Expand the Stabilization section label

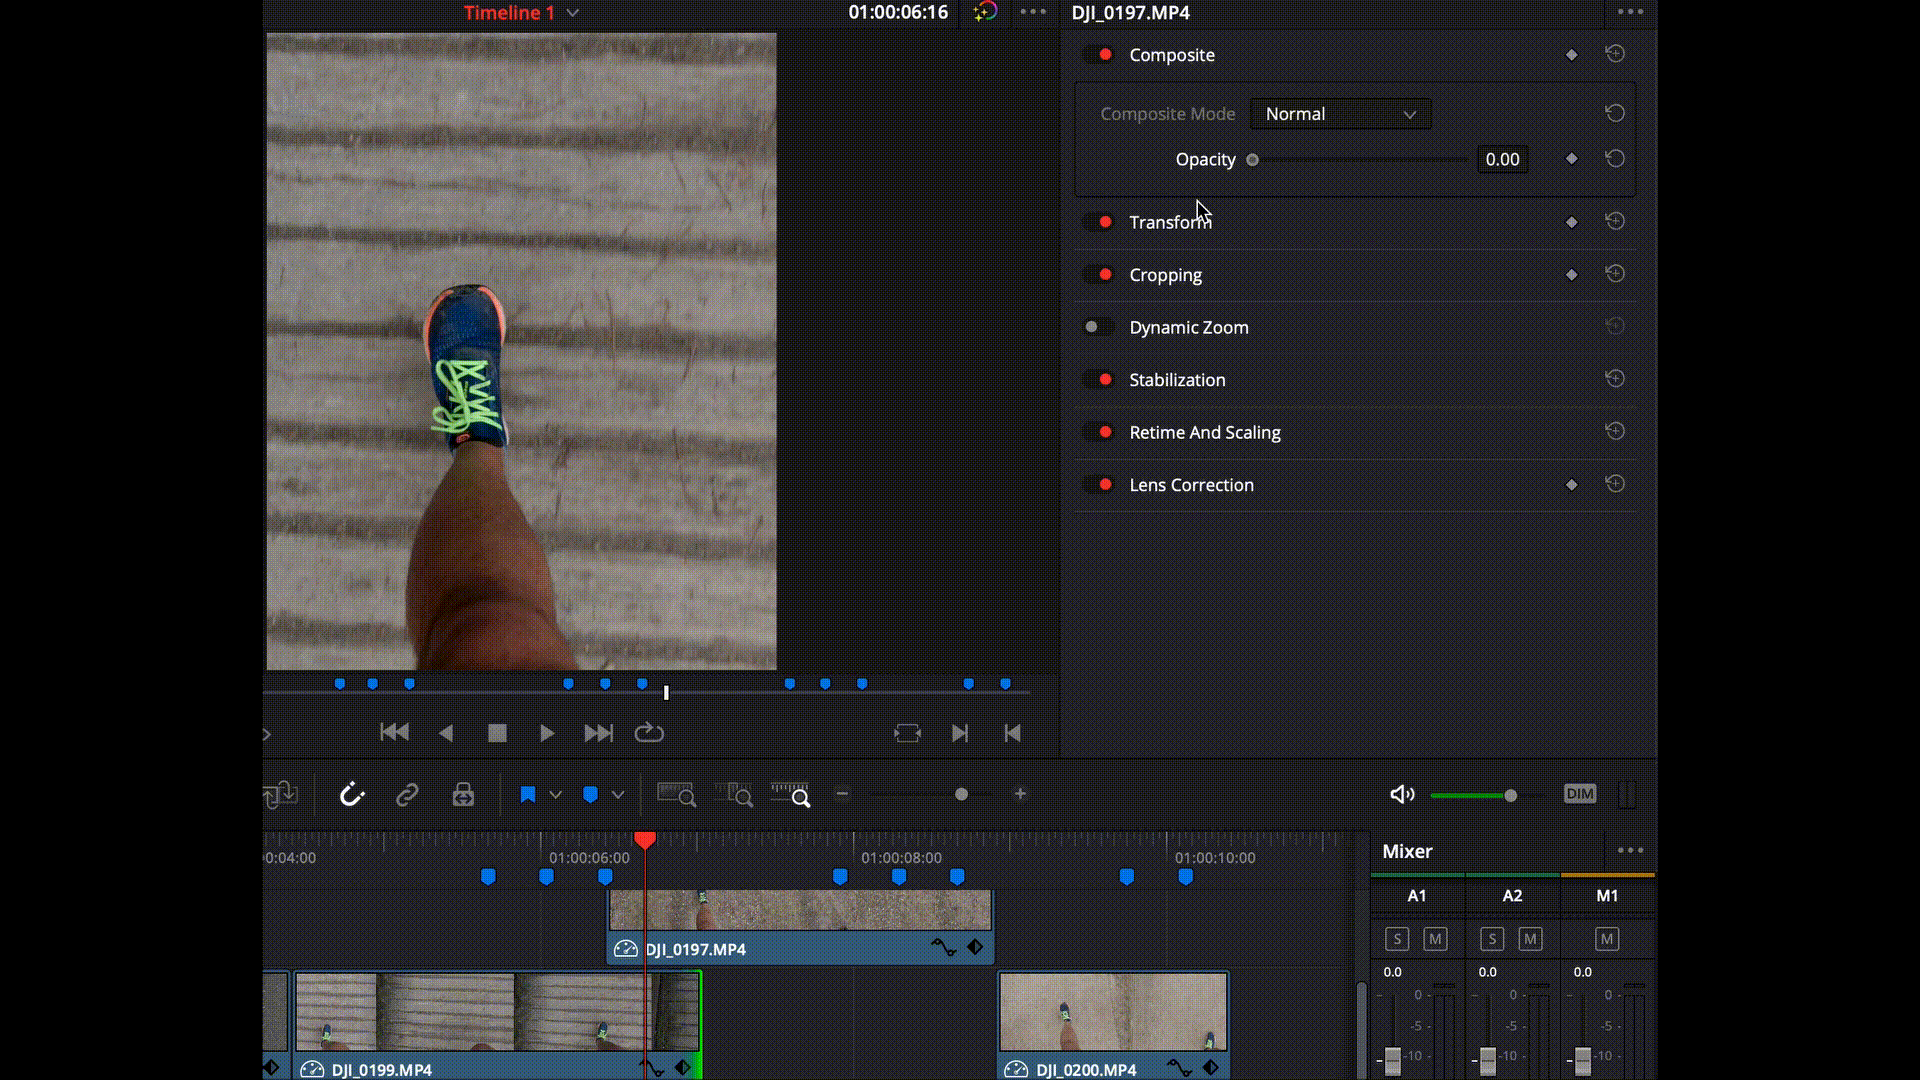click(x=1177, y=380)
